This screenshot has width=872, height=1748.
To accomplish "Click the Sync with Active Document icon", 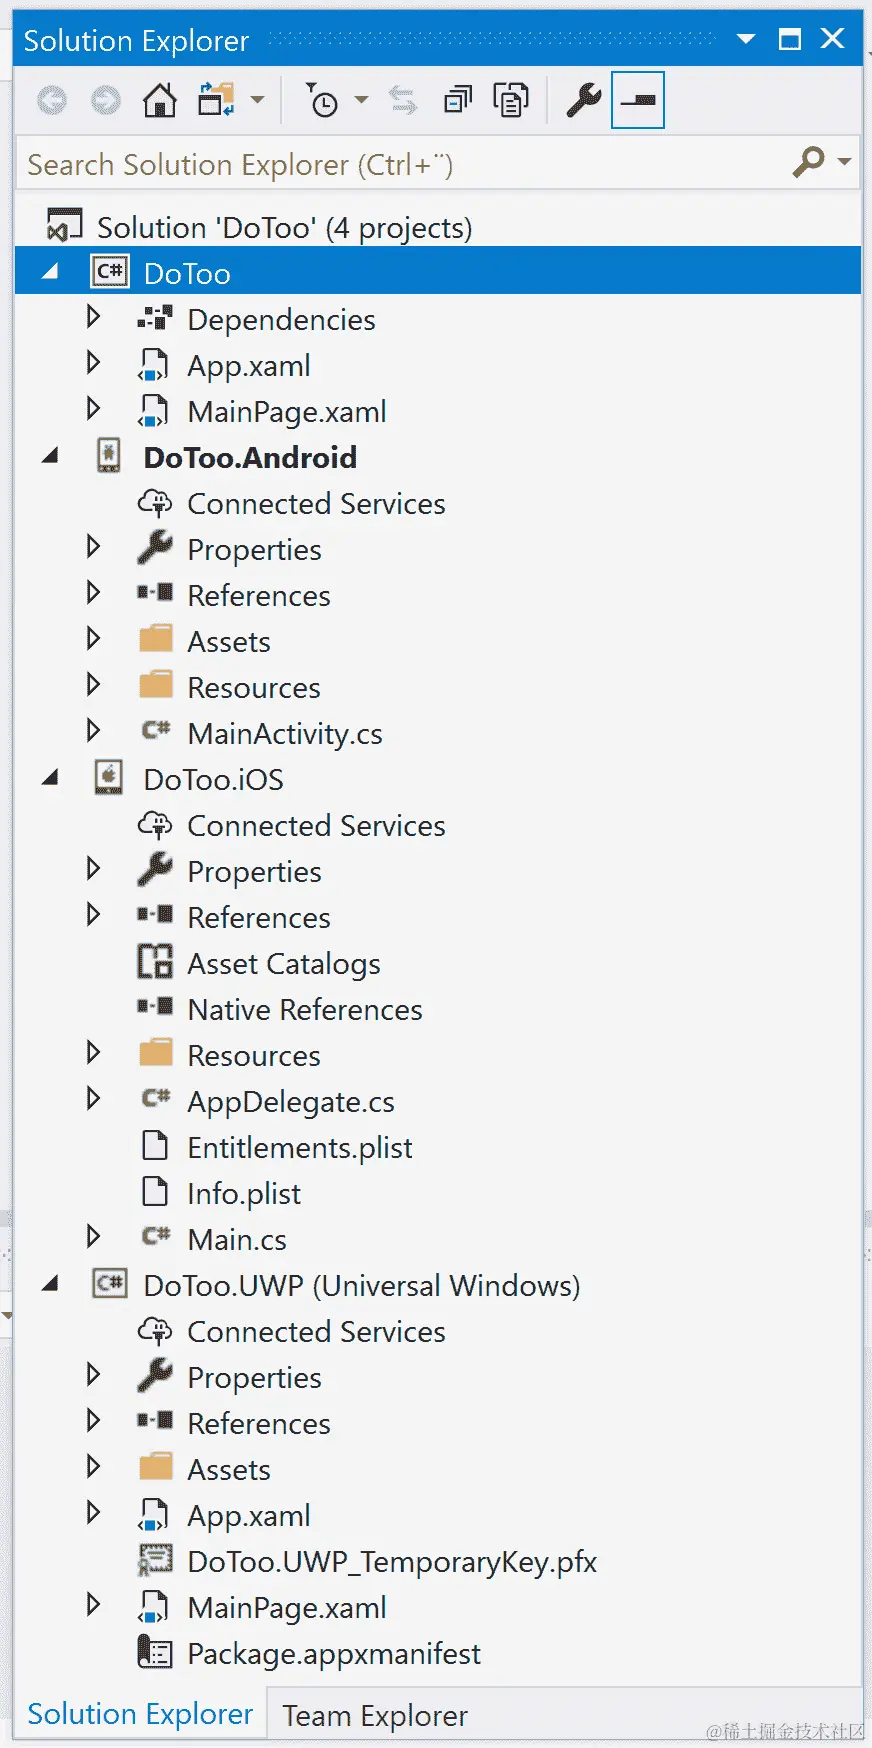I will click(403, 100).
